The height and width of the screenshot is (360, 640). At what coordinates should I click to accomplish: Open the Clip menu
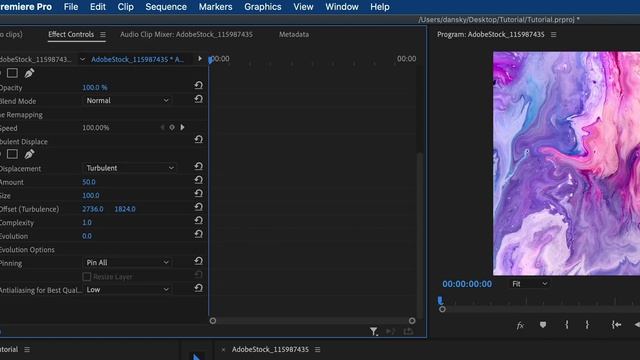tap(125, 7)
